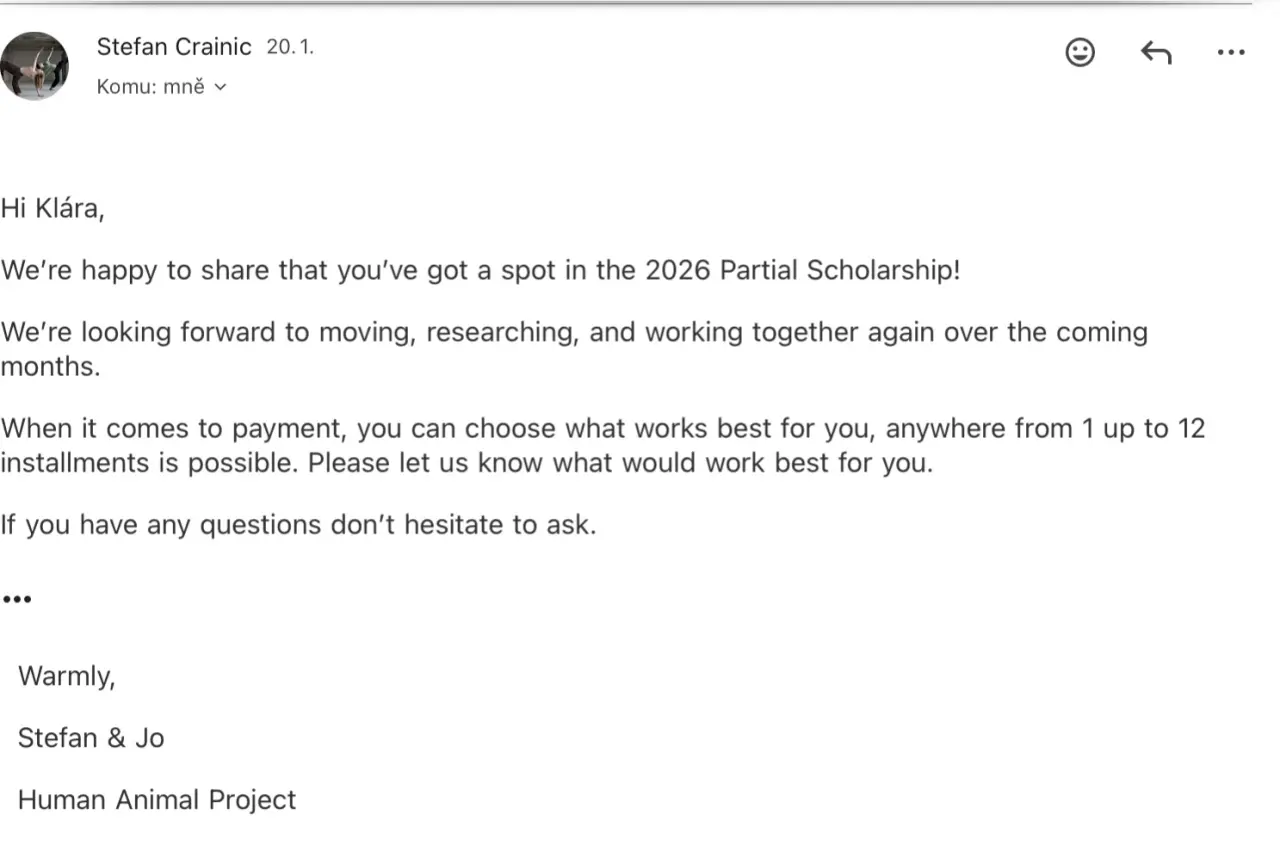Click the Warmly sign-off text
The height and width of the screenshot is (845, 1280).
[x=67, y=677]
